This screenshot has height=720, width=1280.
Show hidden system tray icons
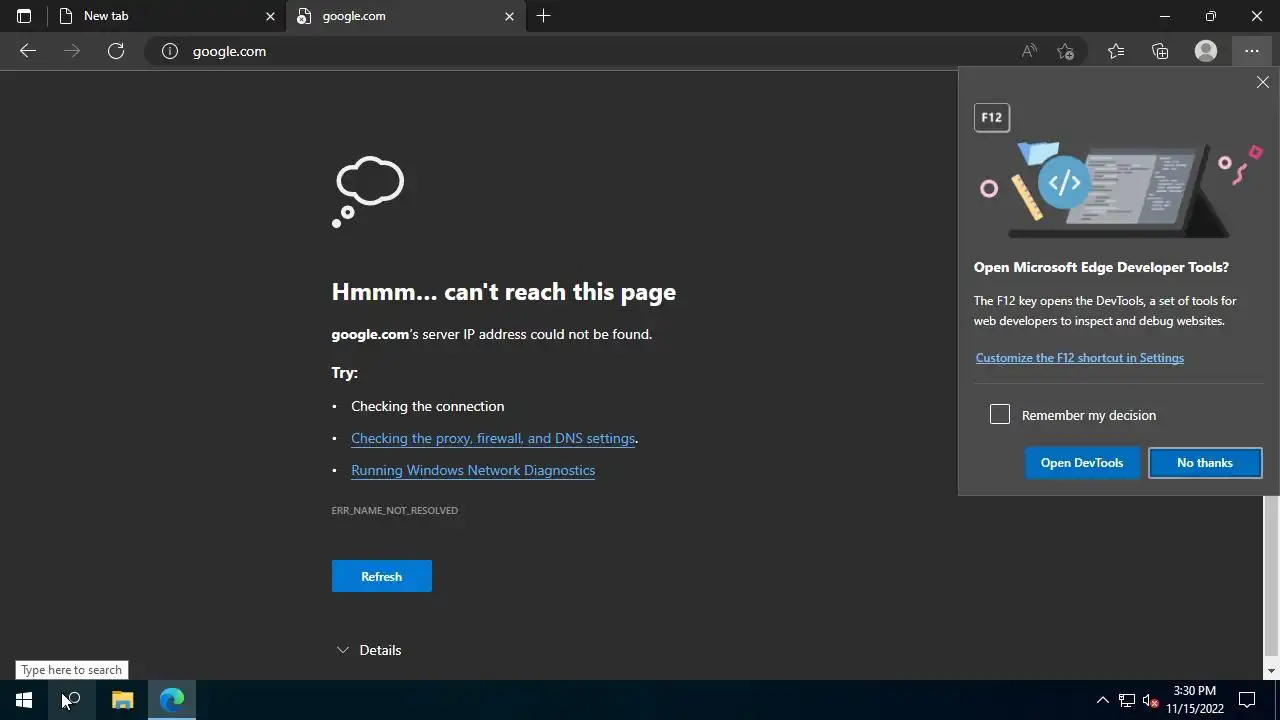click(1102, 700)
